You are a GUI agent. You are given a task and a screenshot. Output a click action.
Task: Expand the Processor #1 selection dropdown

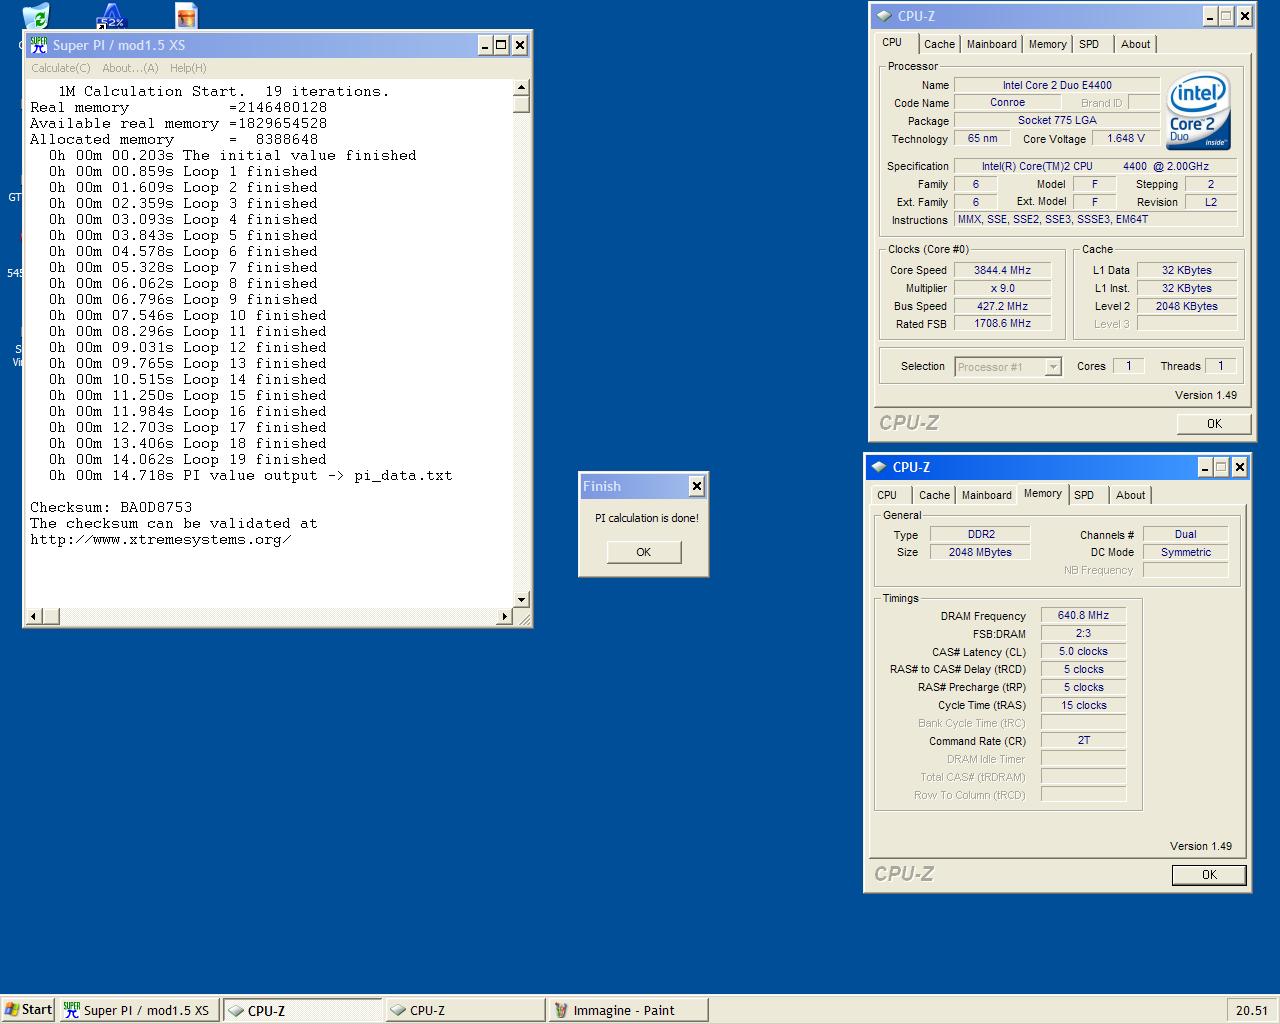[x=1052, y=367]
